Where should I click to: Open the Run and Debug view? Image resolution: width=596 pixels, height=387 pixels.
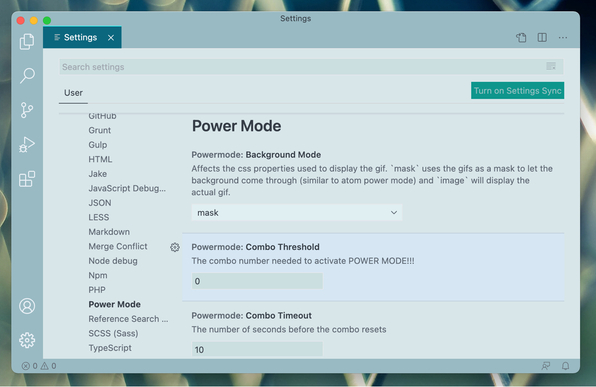(x=27, y=144)
